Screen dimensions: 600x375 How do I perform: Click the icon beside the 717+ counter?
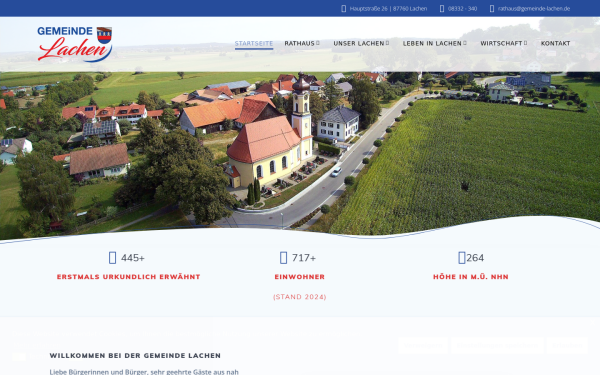(284, 258)
